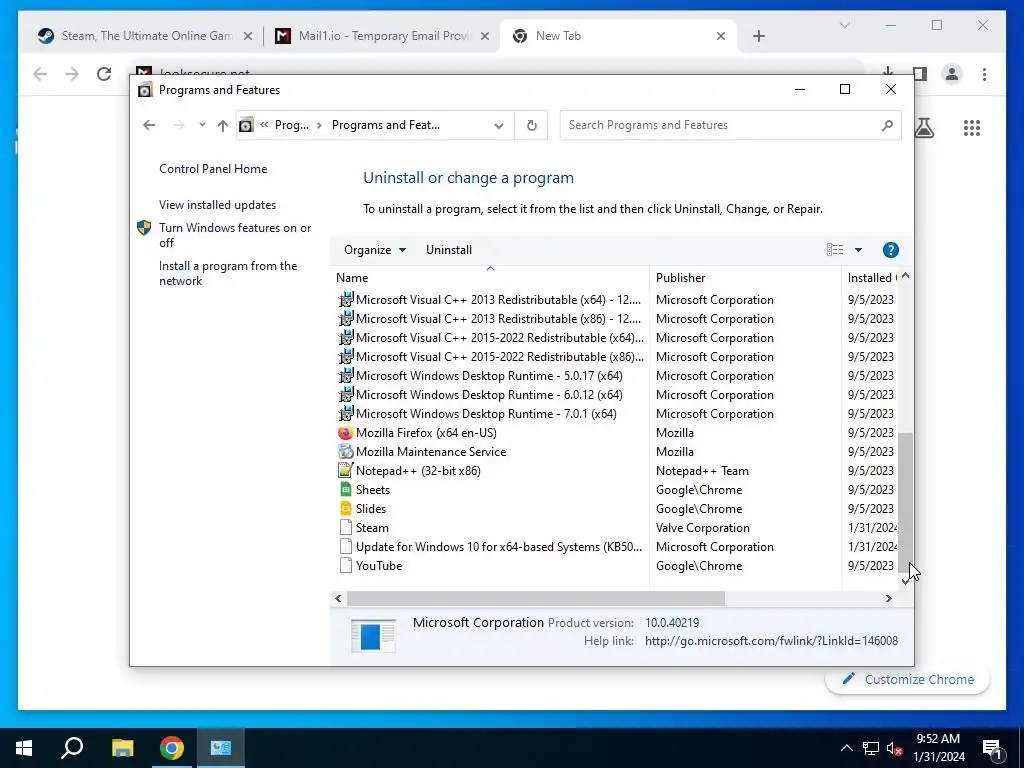1024x768 pixels.
Task: Show hidden system tray icons
Action: pos(846,748)
